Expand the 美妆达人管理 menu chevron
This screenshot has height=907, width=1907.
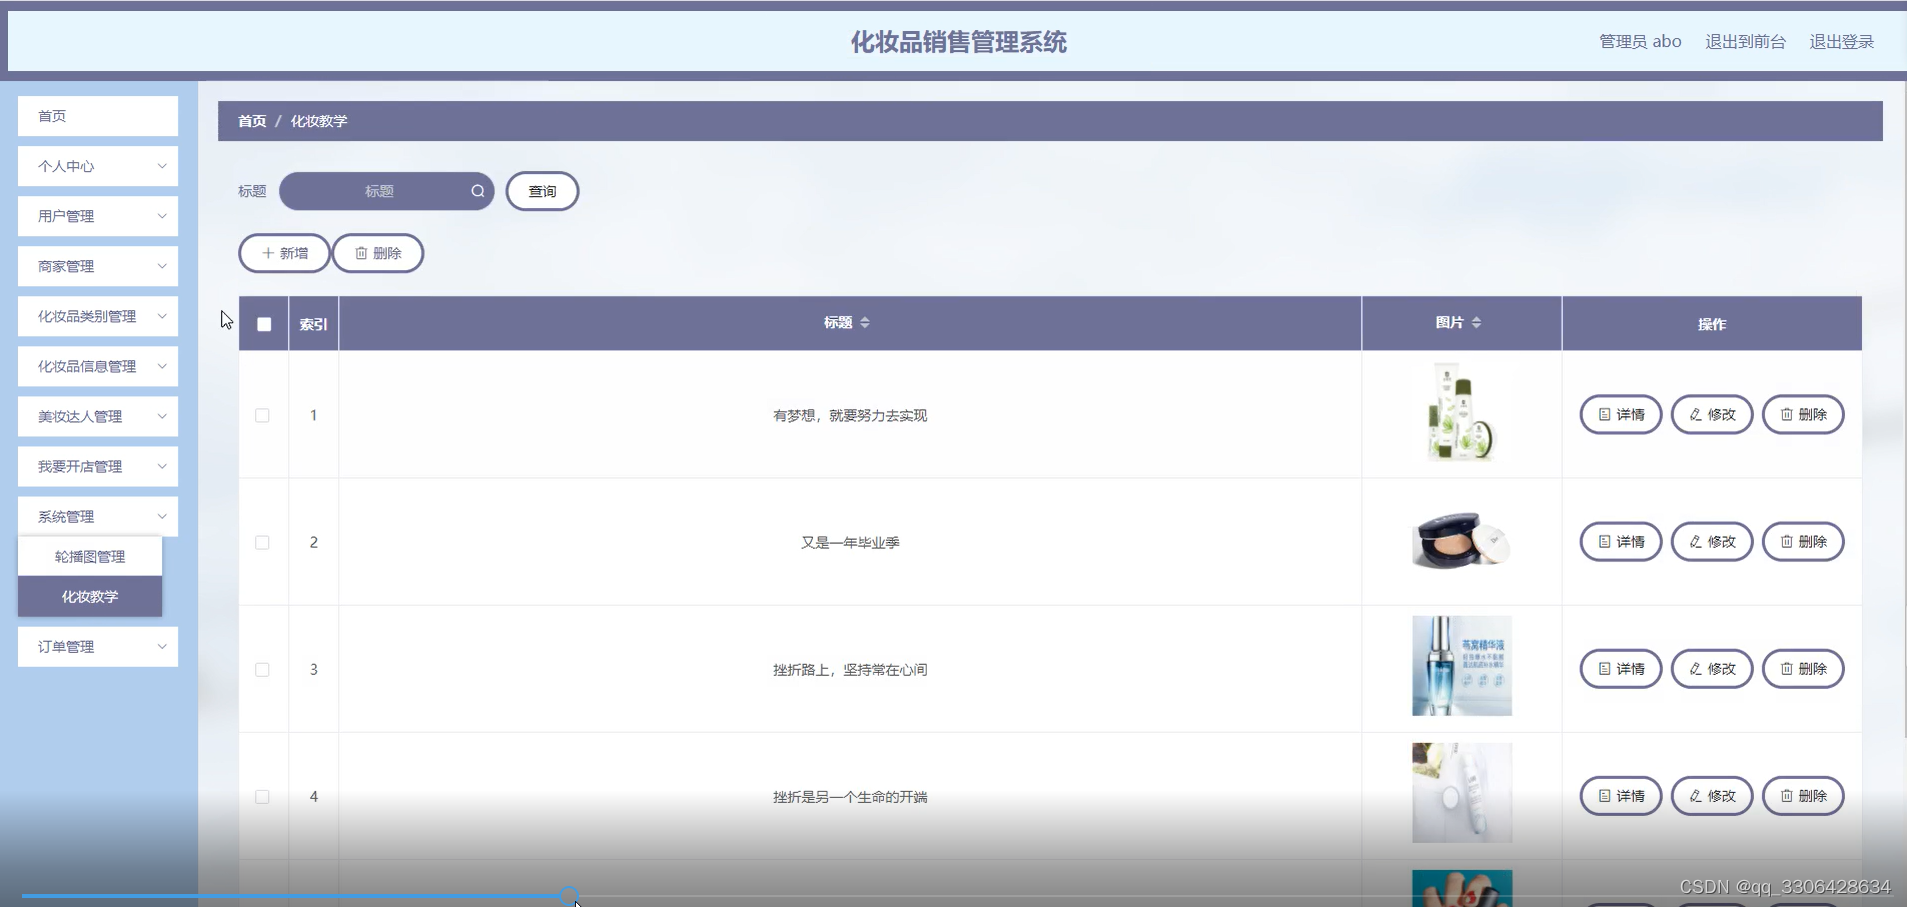pyautogui.click(x=162, y=416)
